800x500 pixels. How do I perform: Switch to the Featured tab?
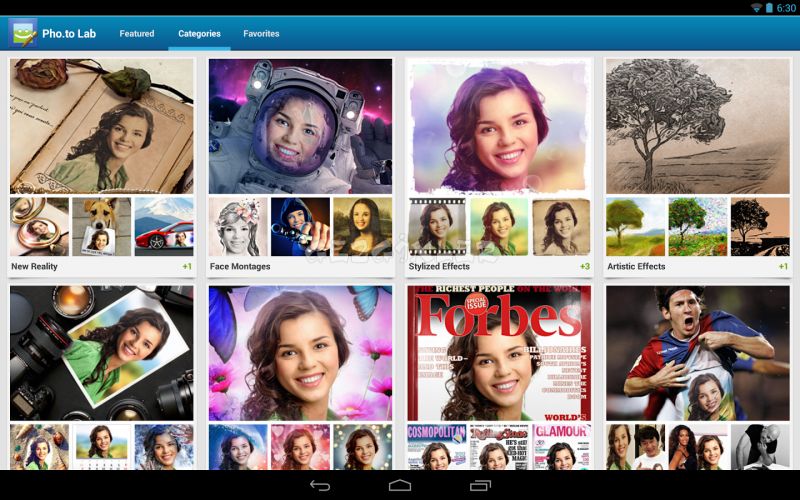137,34
